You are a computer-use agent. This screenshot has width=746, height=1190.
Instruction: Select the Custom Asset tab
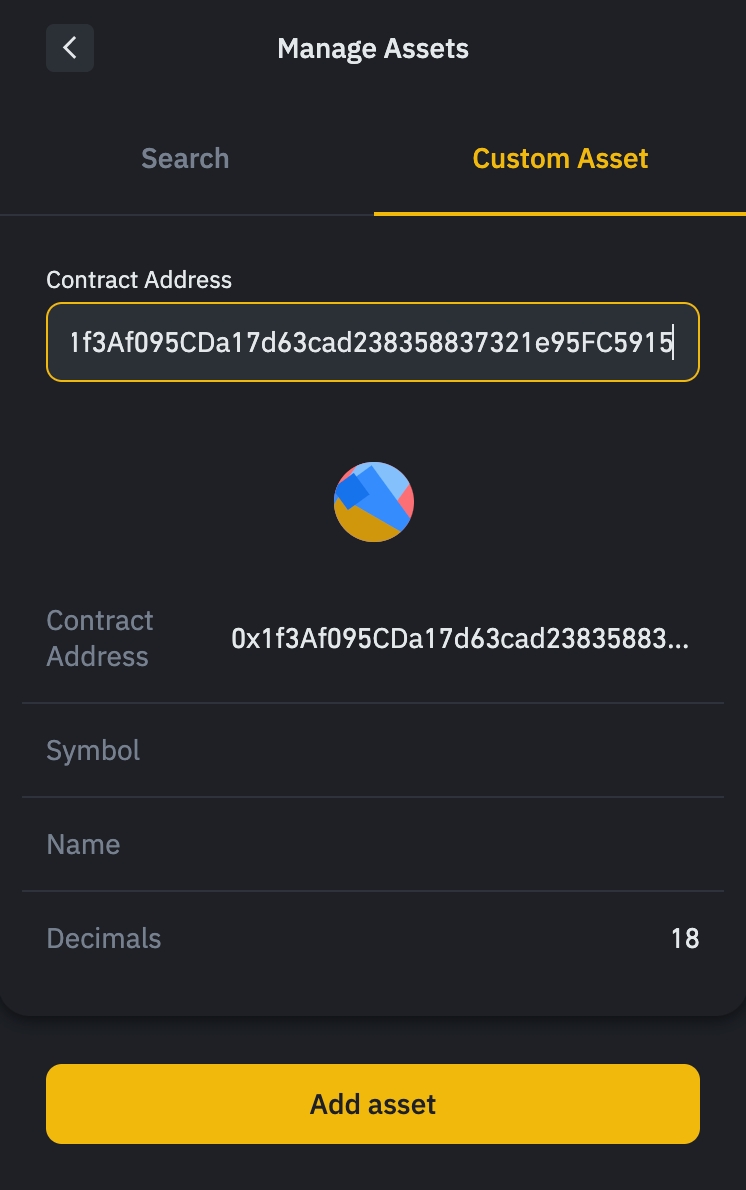(560, 158)
